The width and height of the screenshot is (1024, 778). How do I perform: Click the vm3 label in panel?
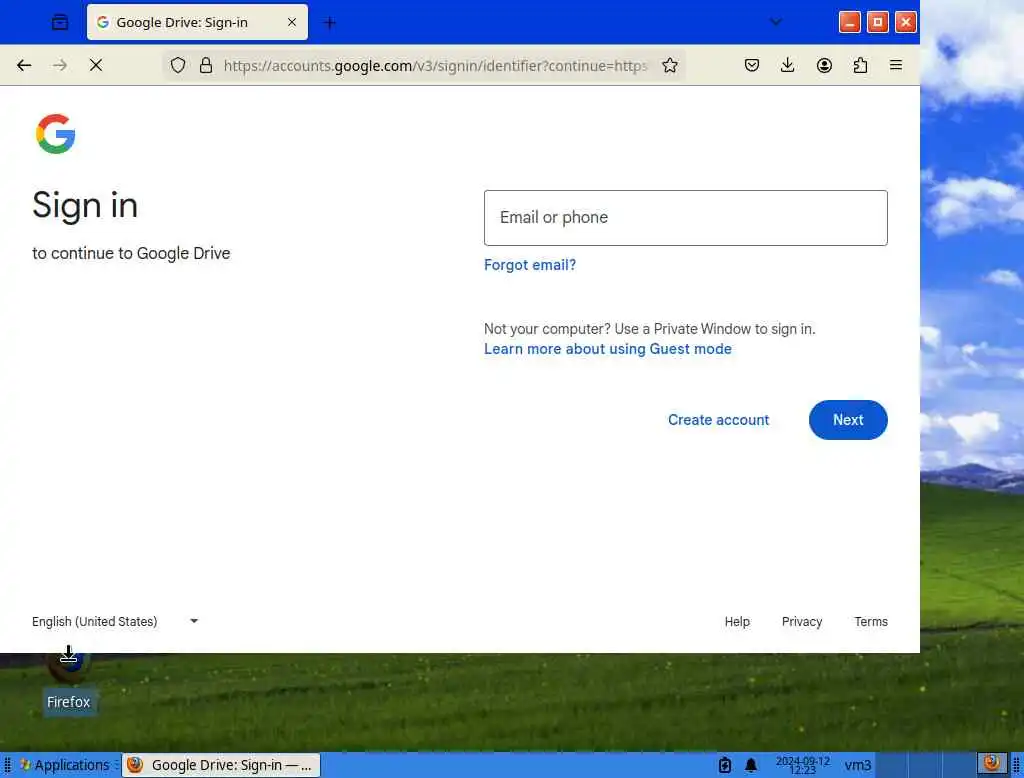(x=857, y=765)
